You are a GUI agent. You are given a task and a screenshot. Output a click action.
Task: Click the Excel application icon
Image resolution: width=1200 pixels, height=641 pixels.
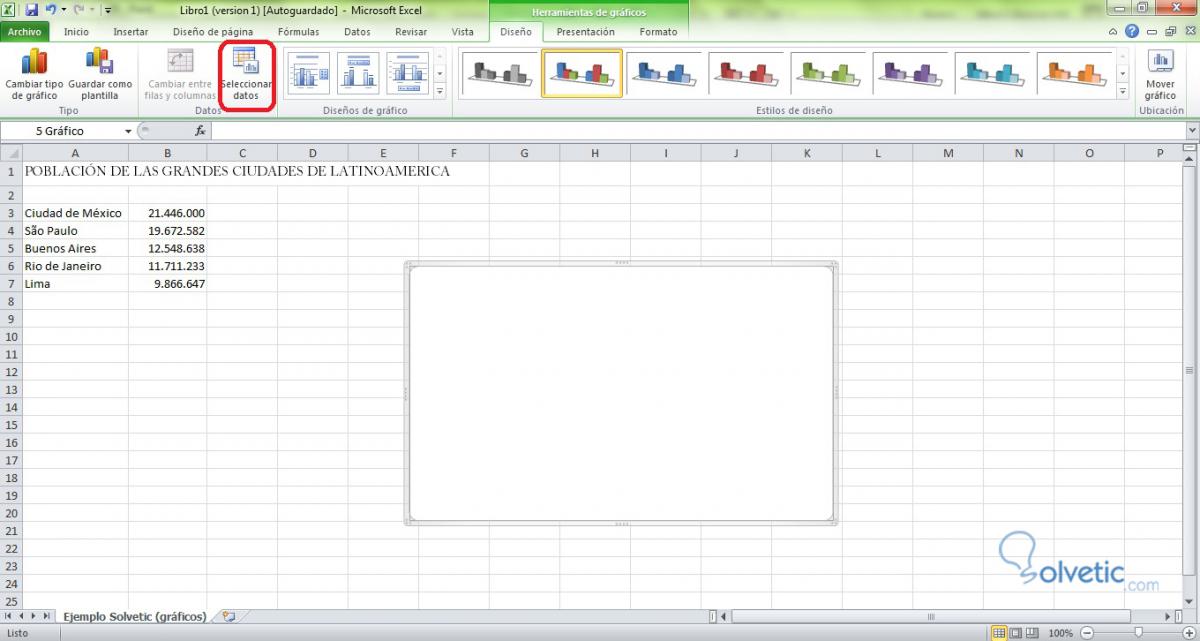click(x=10, y=10)
